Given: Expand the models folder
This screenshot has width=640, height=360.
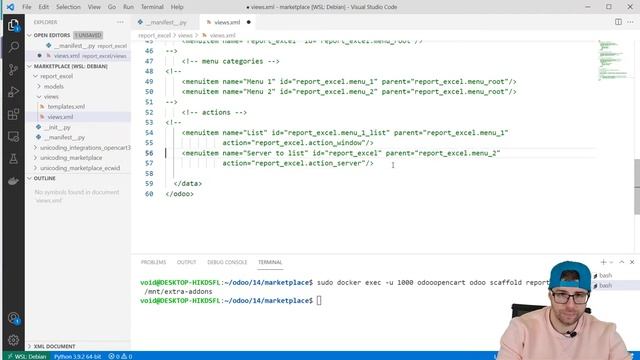Looking at the screenshot, I should pos(39,87).
